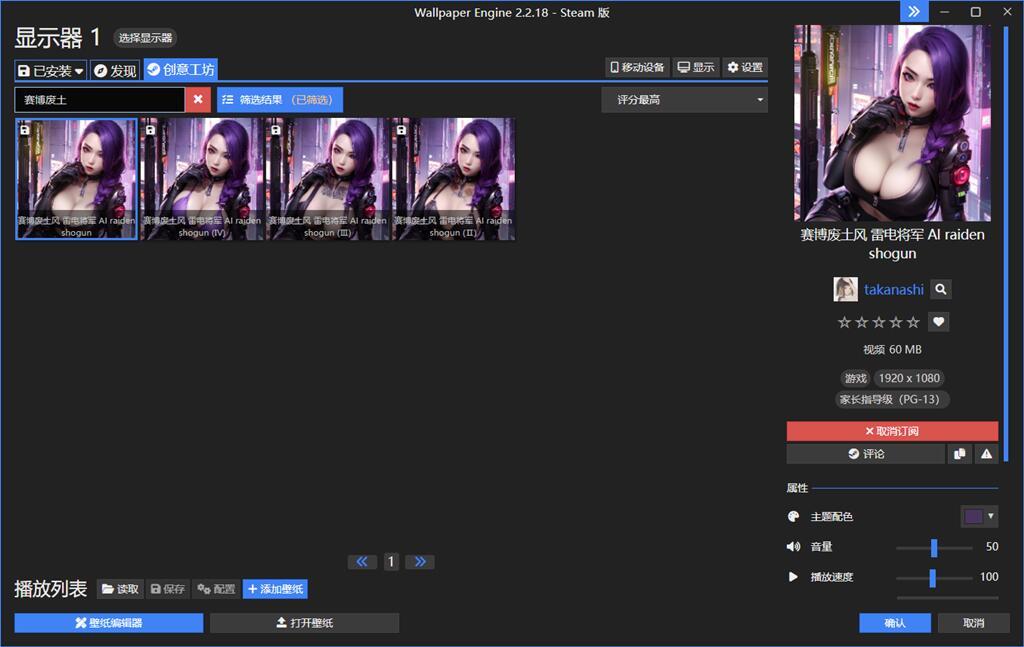This screenshot has width=1024, height=647.
Task: Click the palette icon beside 主题配色
Action: point(793,516)
